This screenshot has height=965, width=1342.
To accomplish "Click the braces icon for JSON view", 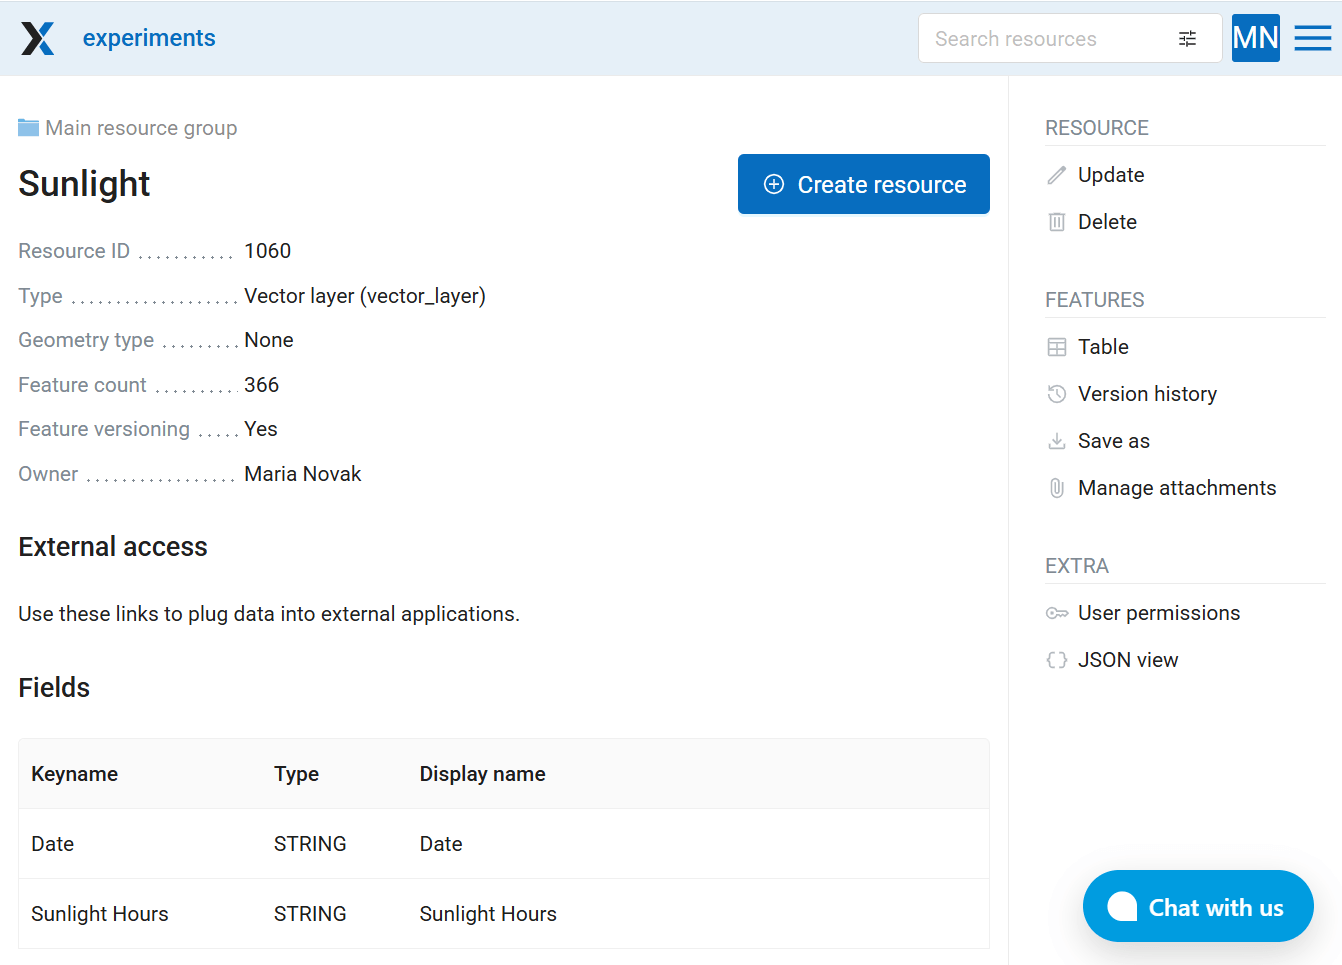I will pyautogui.click(x=1057, y=660).
